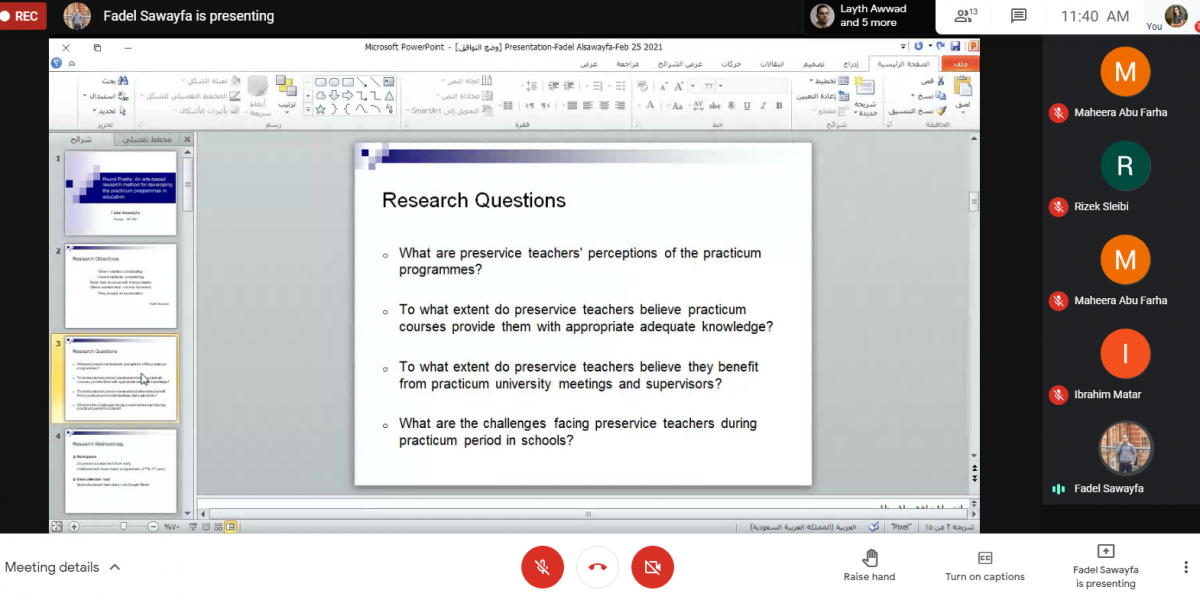1200x600 pixels.
Task: Expand the Replace (استبدال) dropdown
Action: (x=84, y=96)
